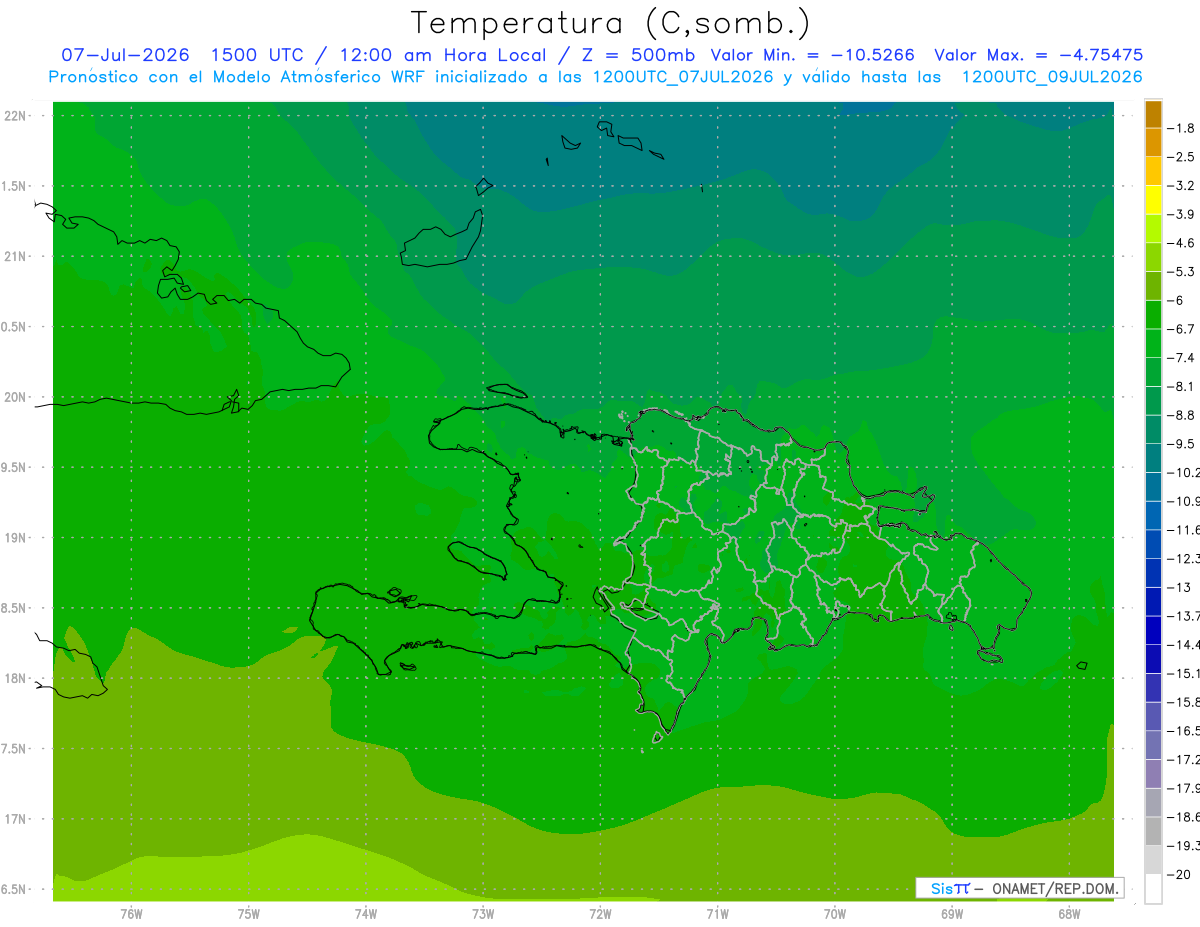Viewport: 1200px width, 927px height.
Task: Click the "20N" latitude label
Action: (x=15, y=397)
